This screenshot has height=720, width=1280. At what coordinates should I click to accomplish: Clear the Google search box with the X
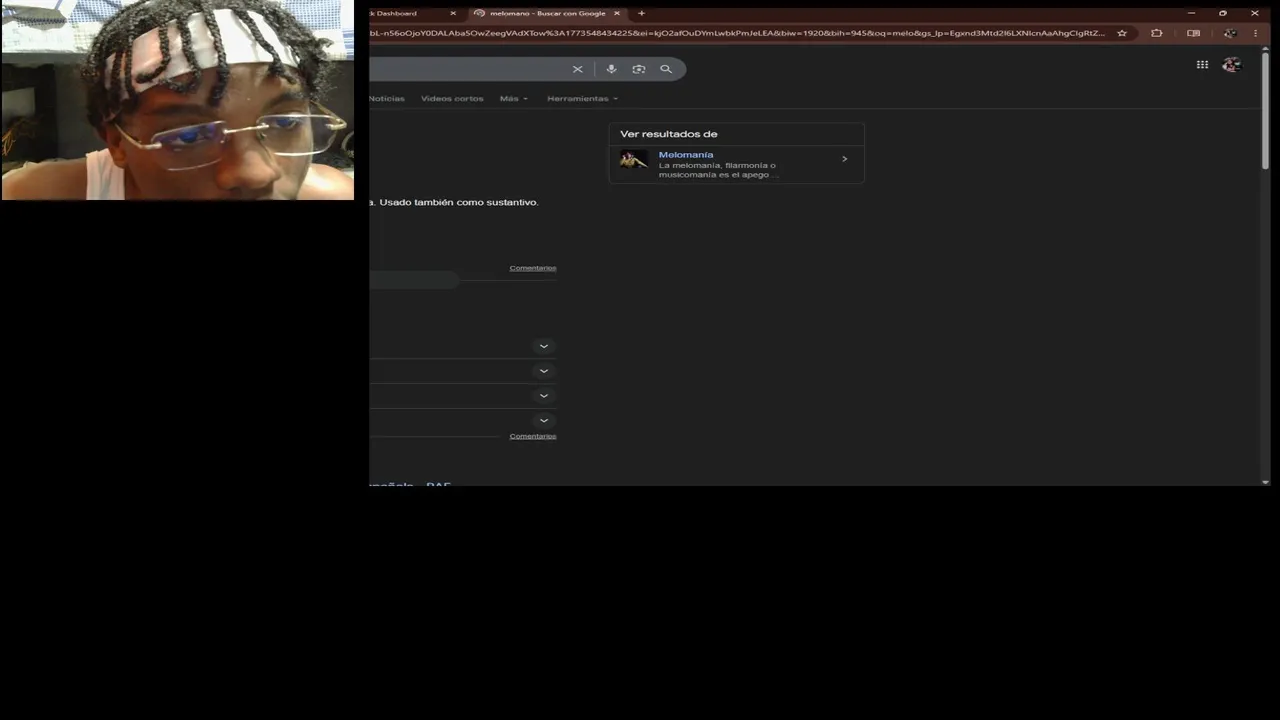(x=577, y=69)
